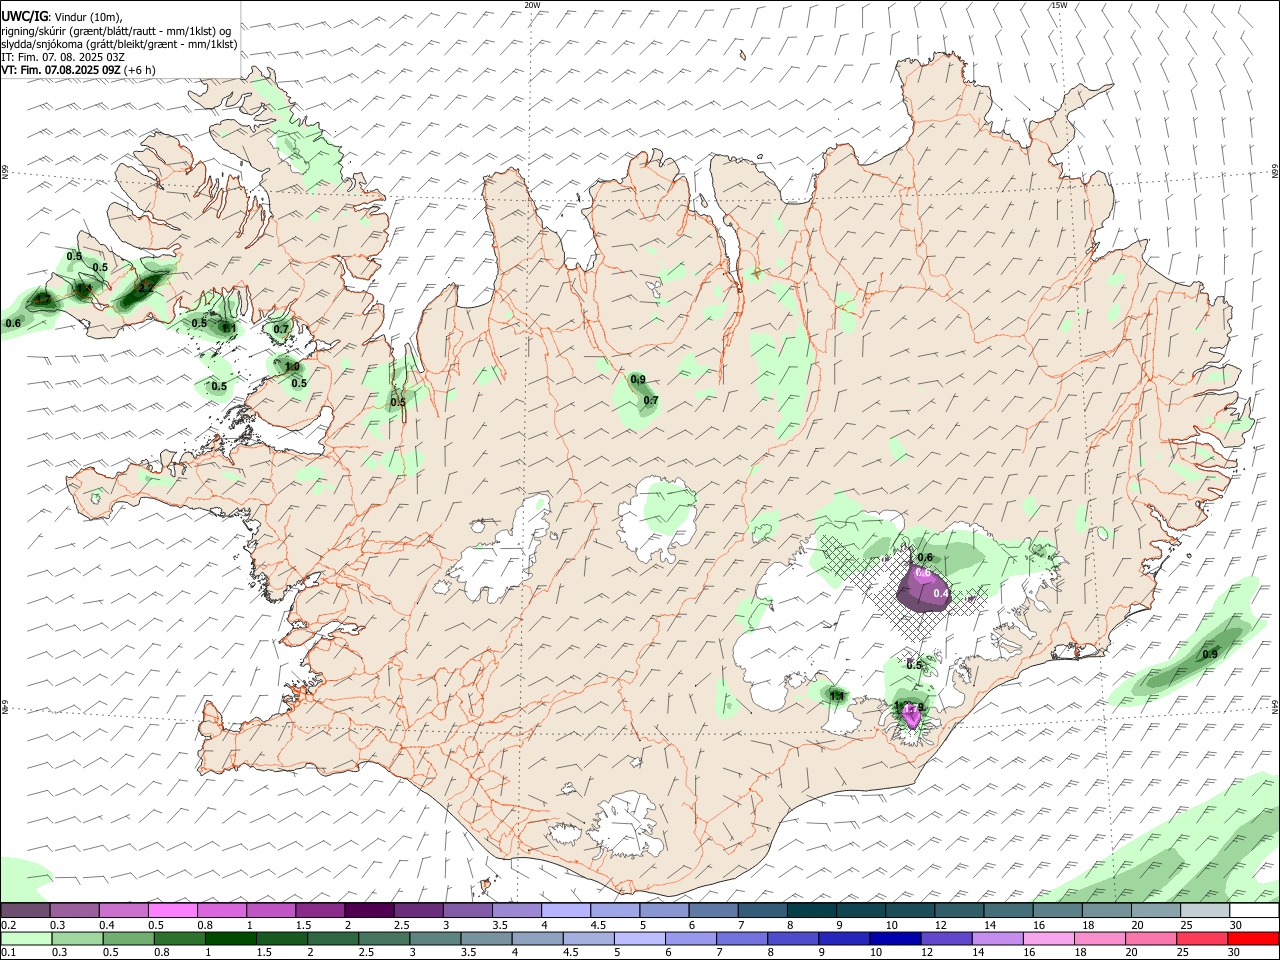Screen dimensions: 1280x960
Task: Click the '20W' longitude label
Action: 532,5
